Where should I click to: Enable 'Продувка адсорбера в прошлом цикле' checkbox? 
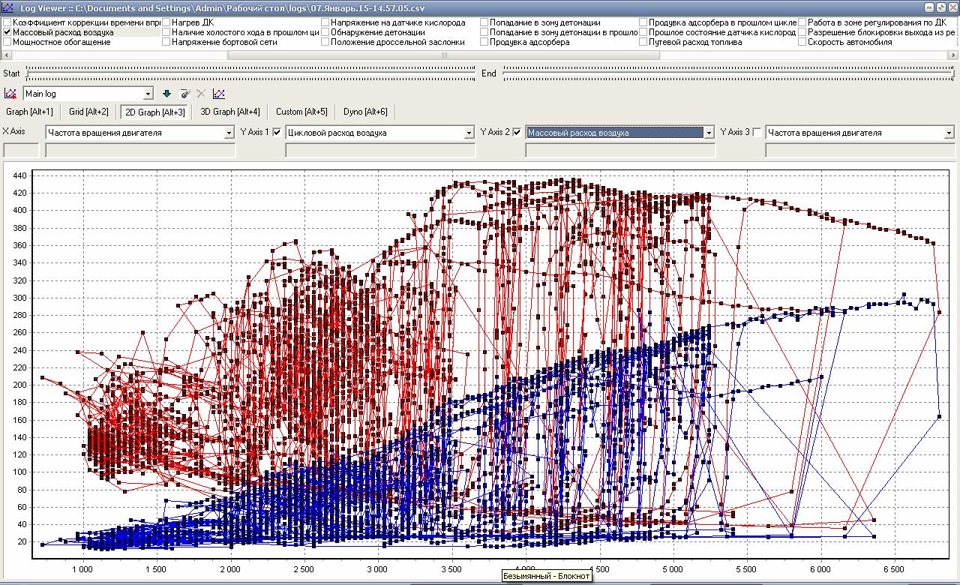pos(643,23)
